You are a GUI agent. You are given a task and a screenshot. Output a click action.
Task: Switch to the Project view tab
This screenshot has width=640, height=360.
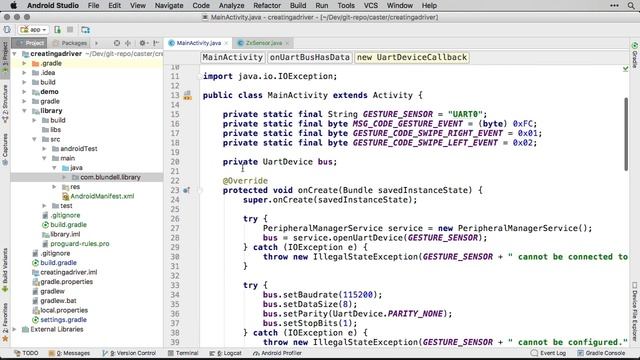point(29,43)
